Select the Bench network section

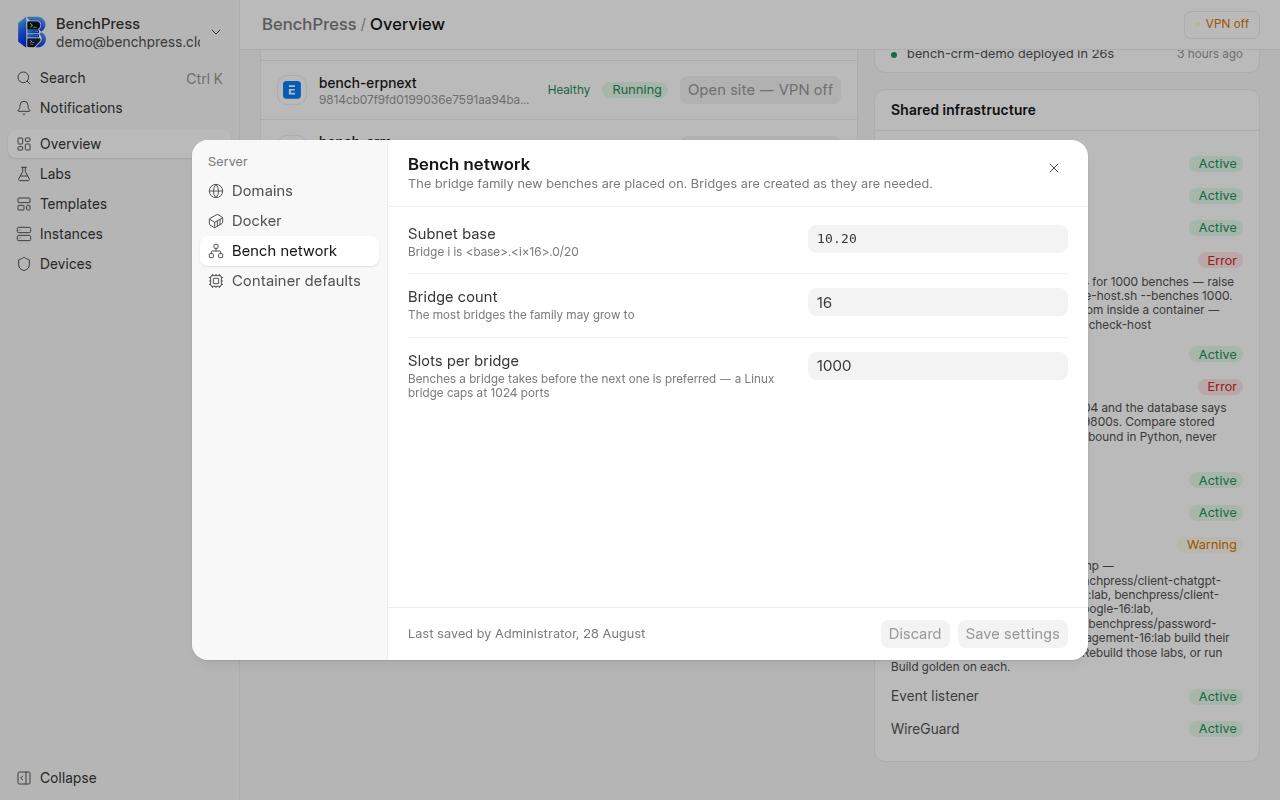(x=290, y=251)
